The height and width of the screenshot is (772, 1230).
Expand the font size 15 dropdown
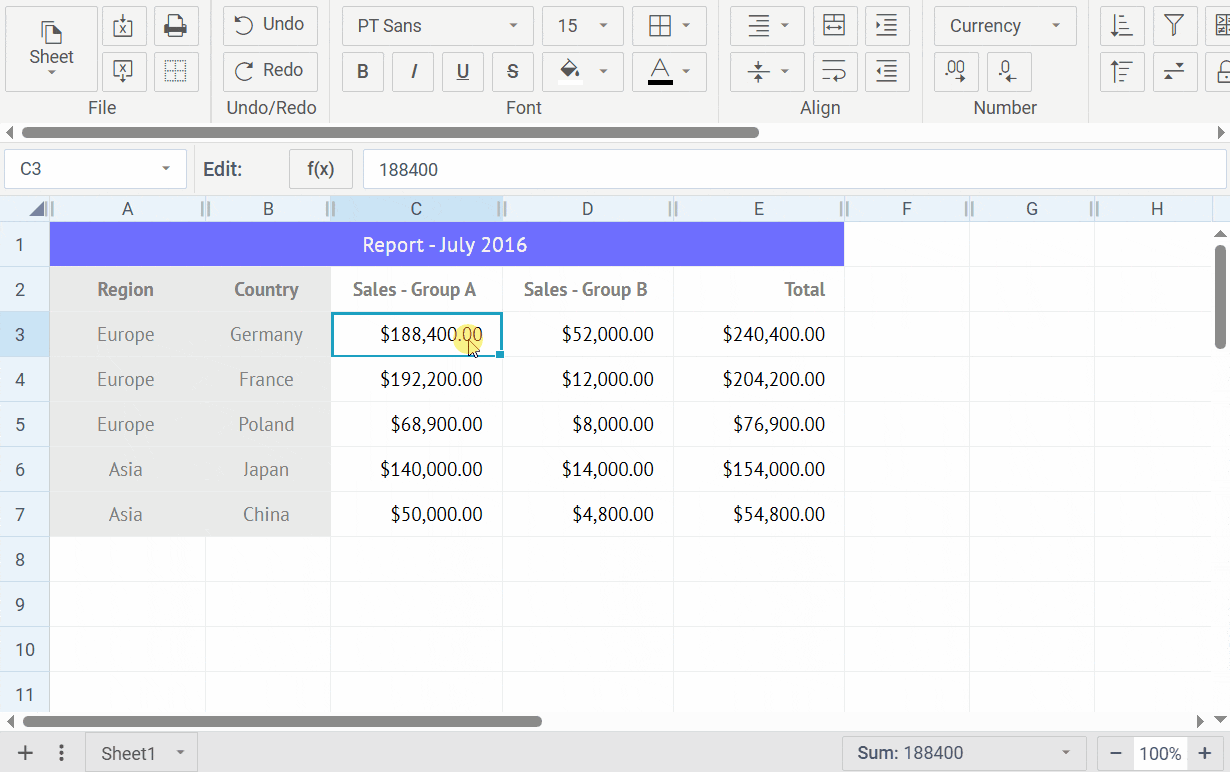(582, 26)
